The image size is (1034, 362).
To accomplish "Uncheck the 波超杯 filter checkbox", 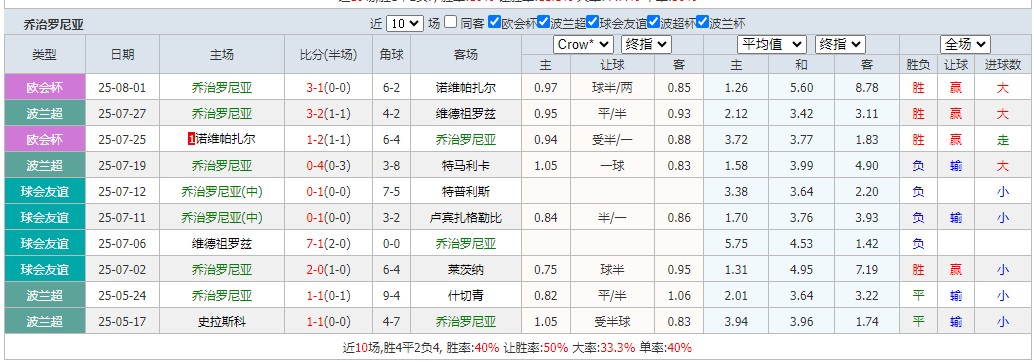I will coord(654,22).
